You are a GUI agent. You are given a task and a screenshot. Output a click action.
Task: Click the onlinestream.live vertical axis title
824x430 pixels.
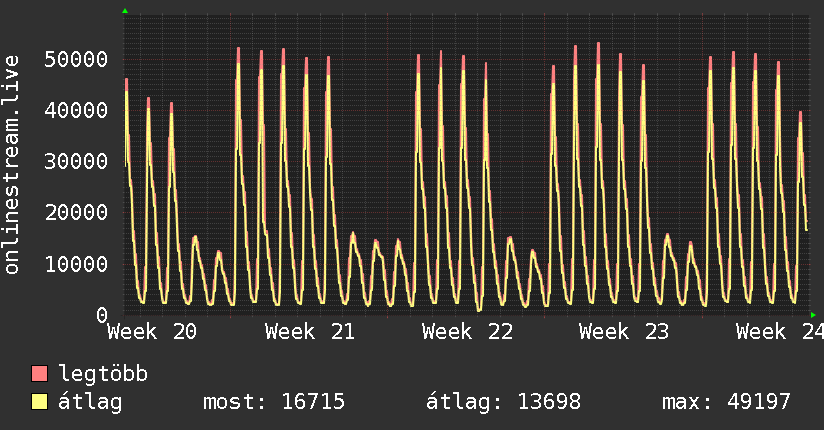click(11, 165)
